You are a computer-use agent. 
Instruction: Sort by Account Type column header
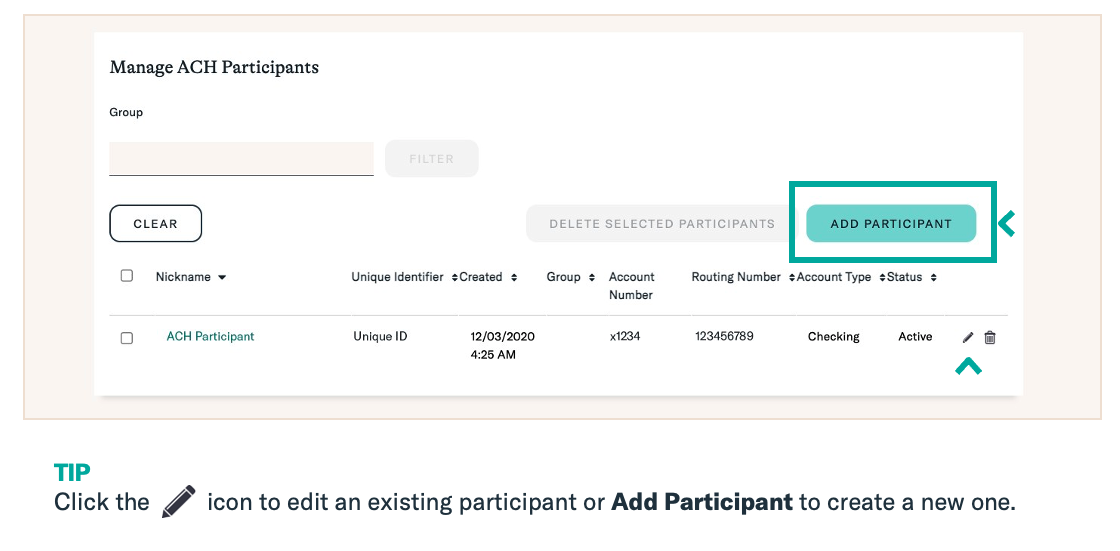(834, 277)
